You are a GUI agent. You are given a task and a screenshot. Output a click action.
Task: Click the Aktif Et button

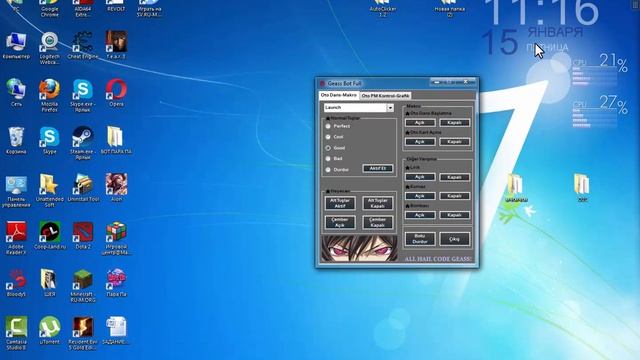tap(378, 168)
